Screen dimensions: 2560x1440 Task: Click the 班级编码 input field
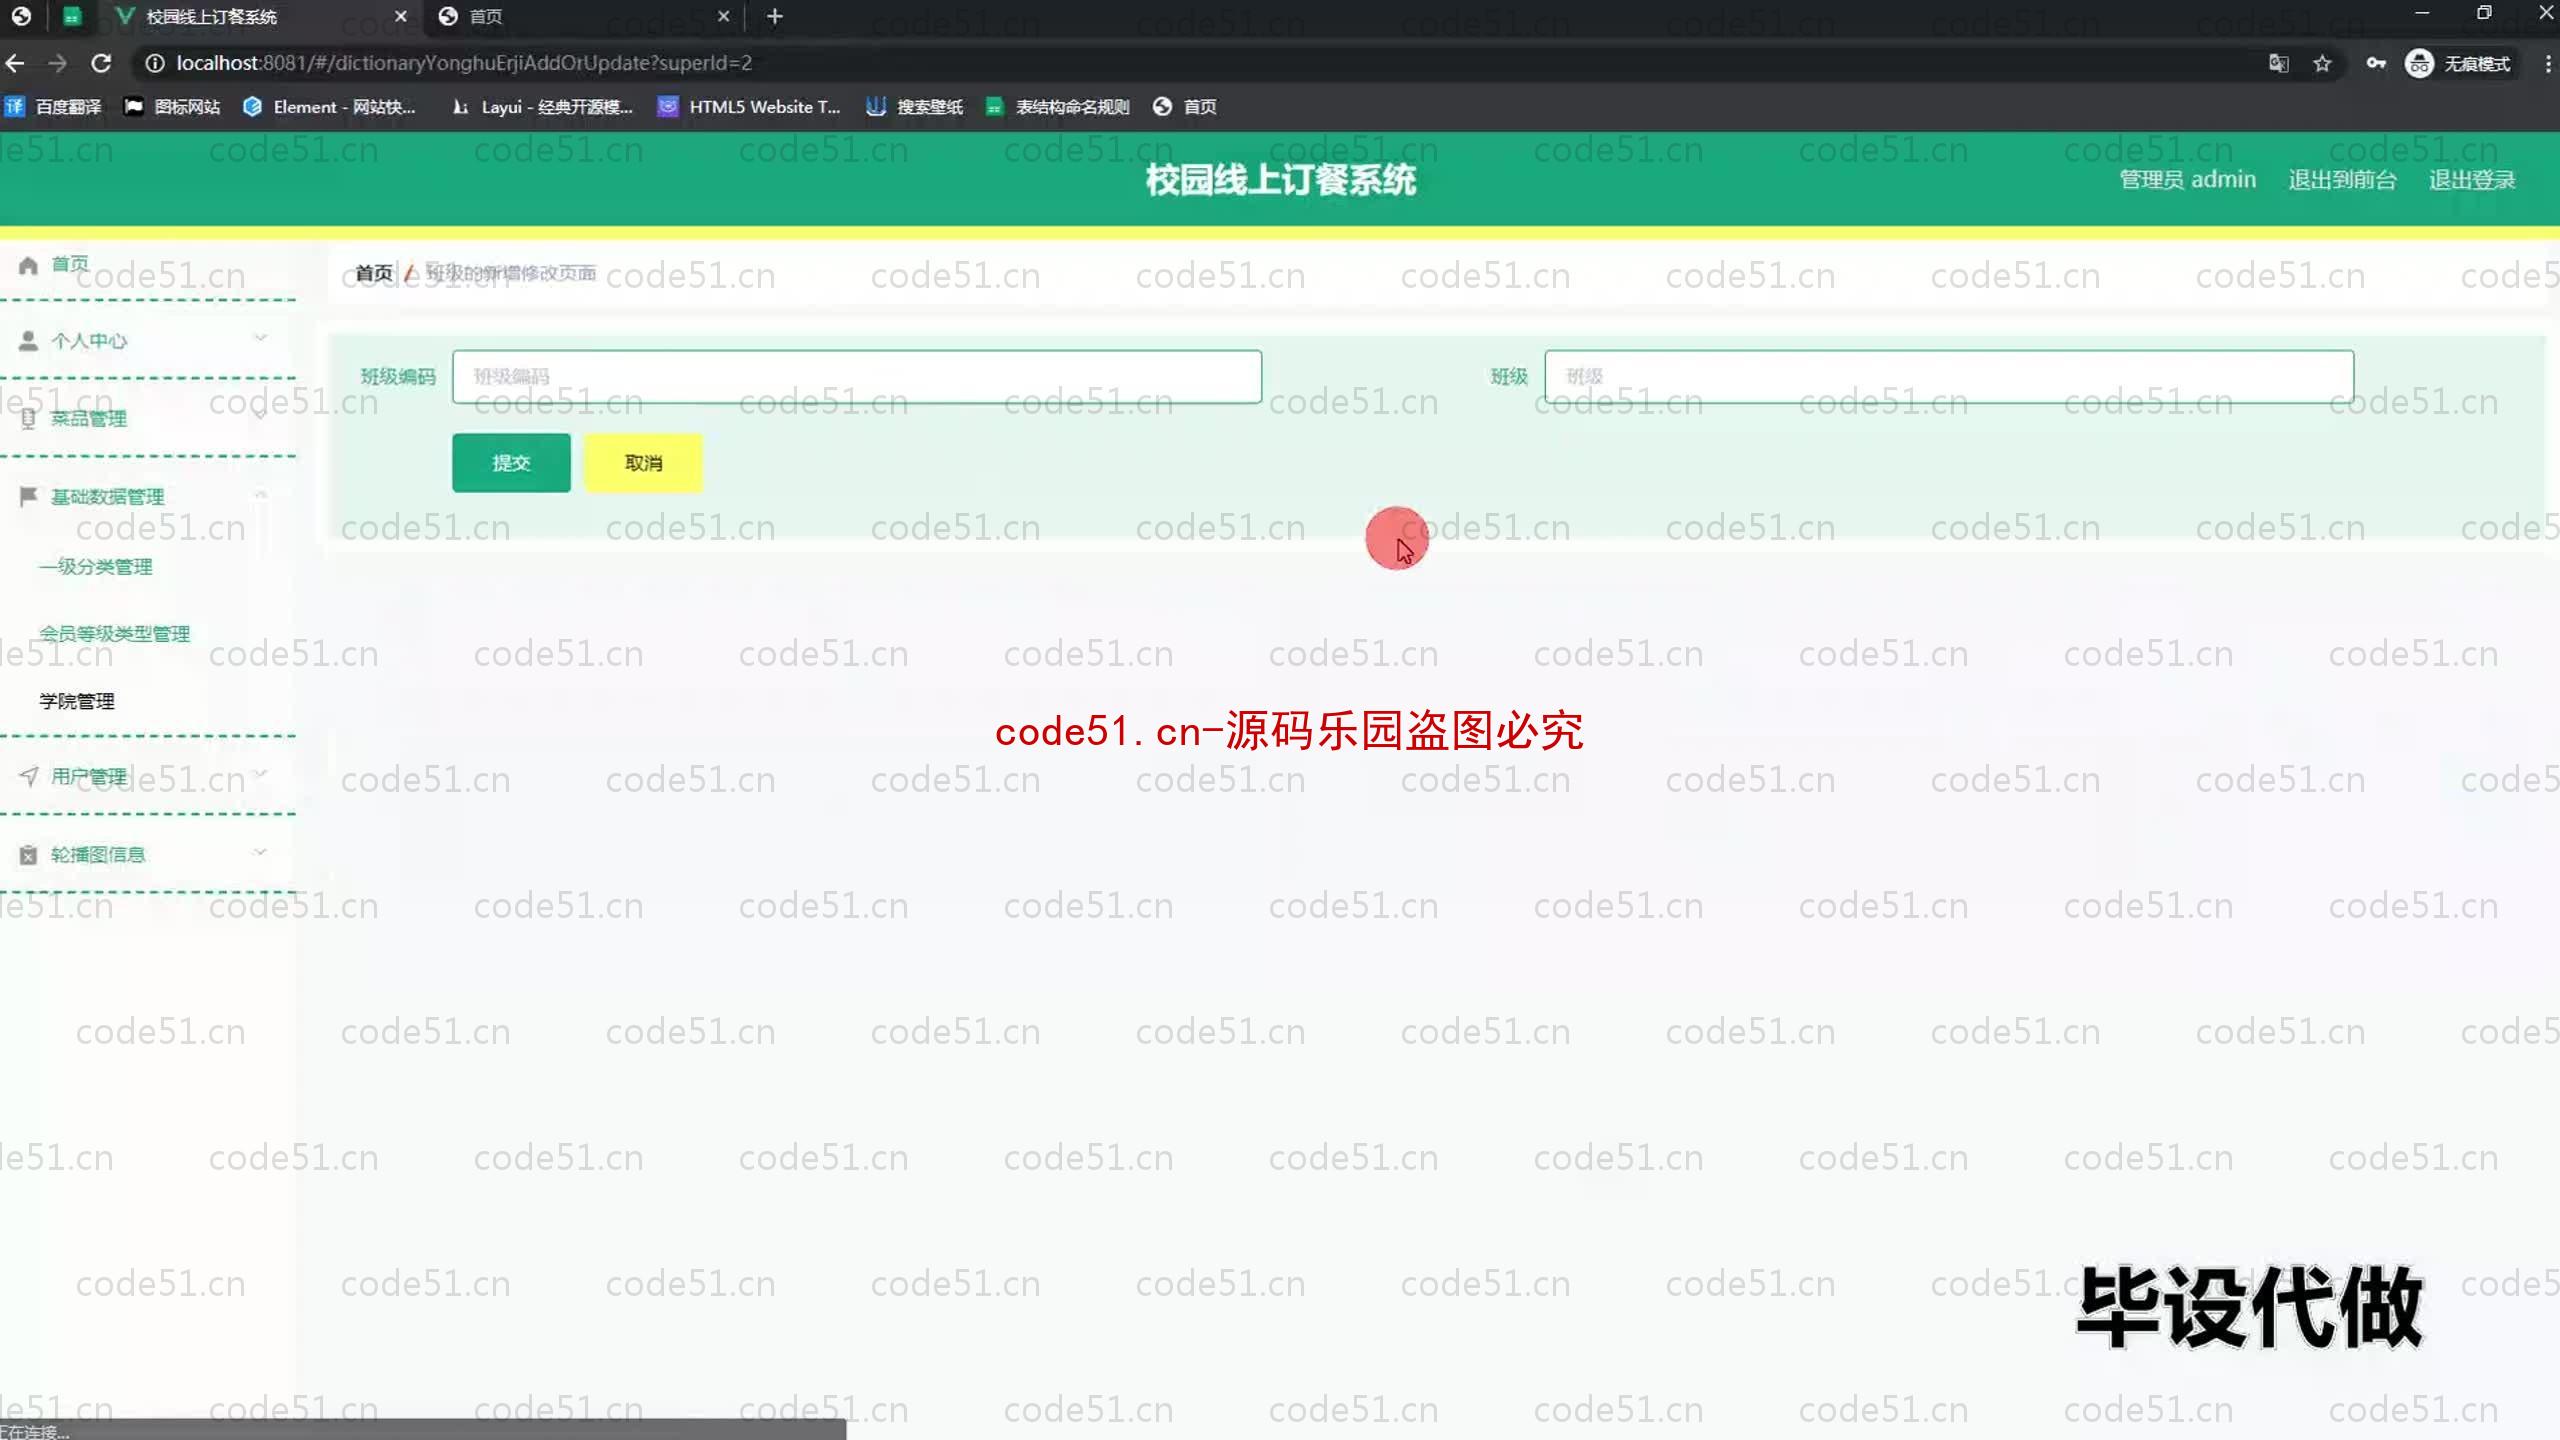point(857,377)
